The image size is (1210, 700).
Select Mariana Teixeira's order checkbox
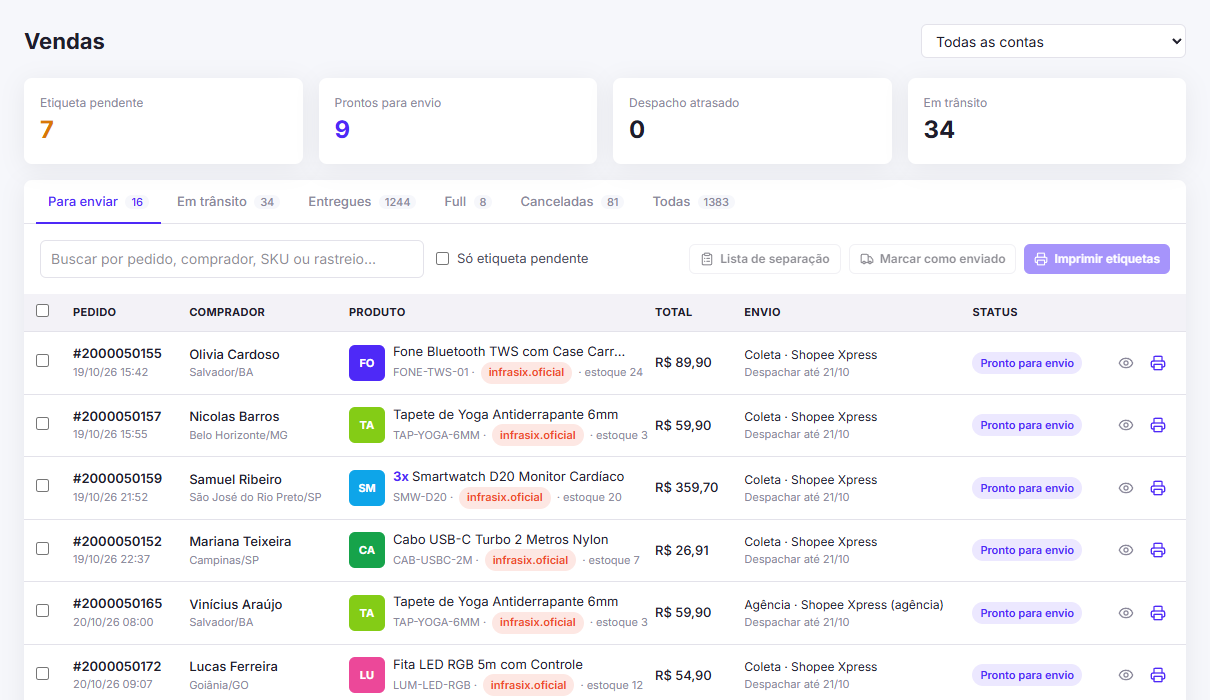pos(42,548)
